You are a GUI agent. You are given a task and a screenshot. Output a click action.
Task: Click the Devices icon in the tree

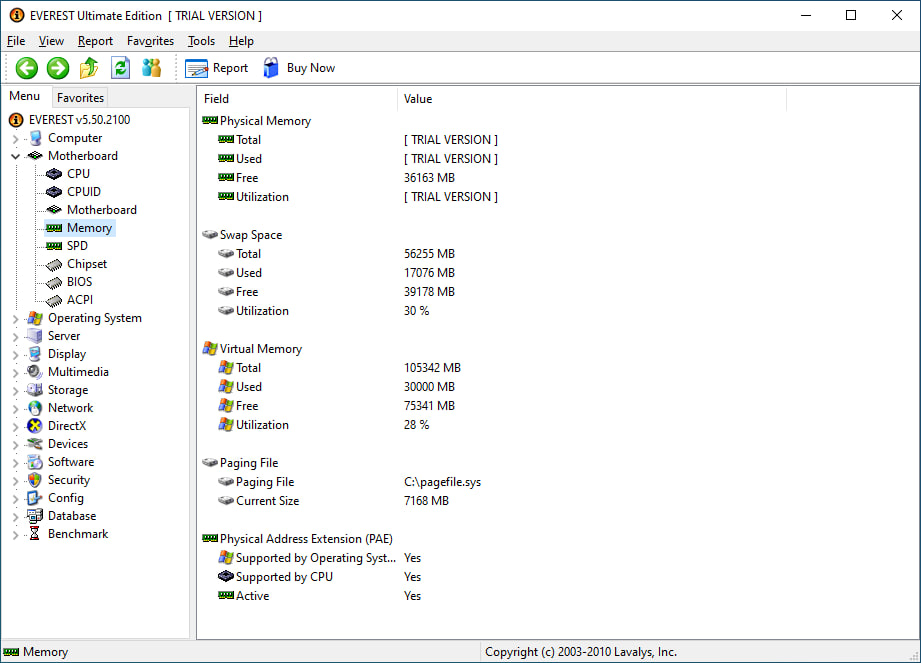coord(35,444)
